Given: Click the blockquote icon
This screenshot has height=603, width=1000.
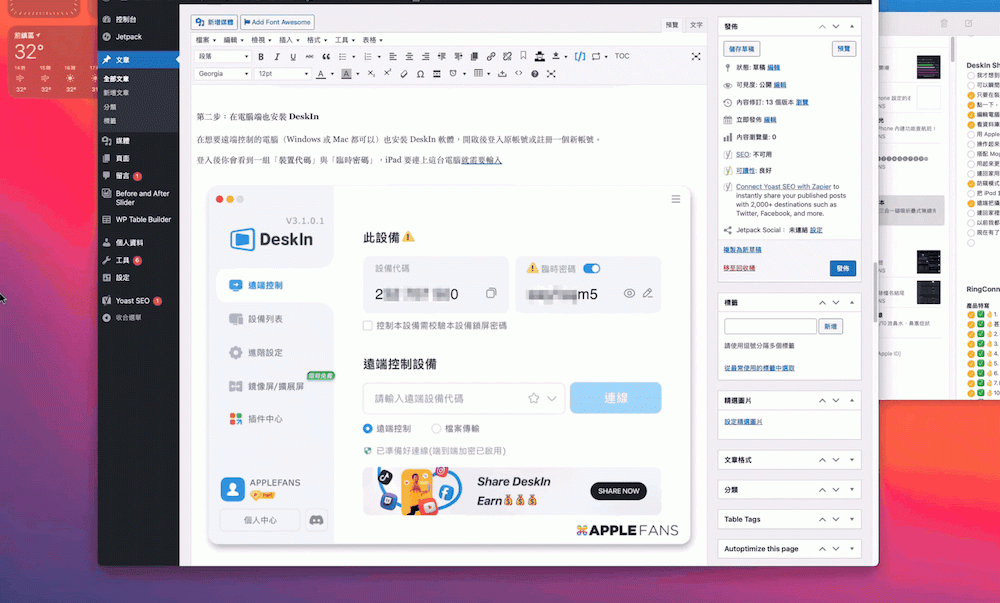Looking at the screenshot, I should coord(326,56).
